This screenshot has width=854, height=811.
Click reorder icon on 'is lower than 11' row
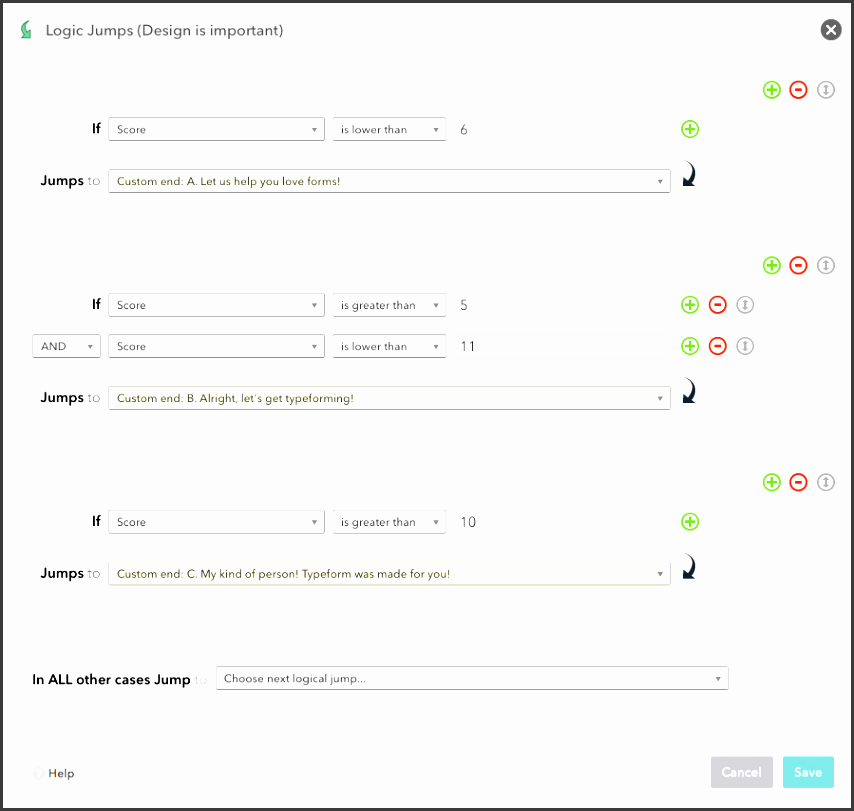745,346
